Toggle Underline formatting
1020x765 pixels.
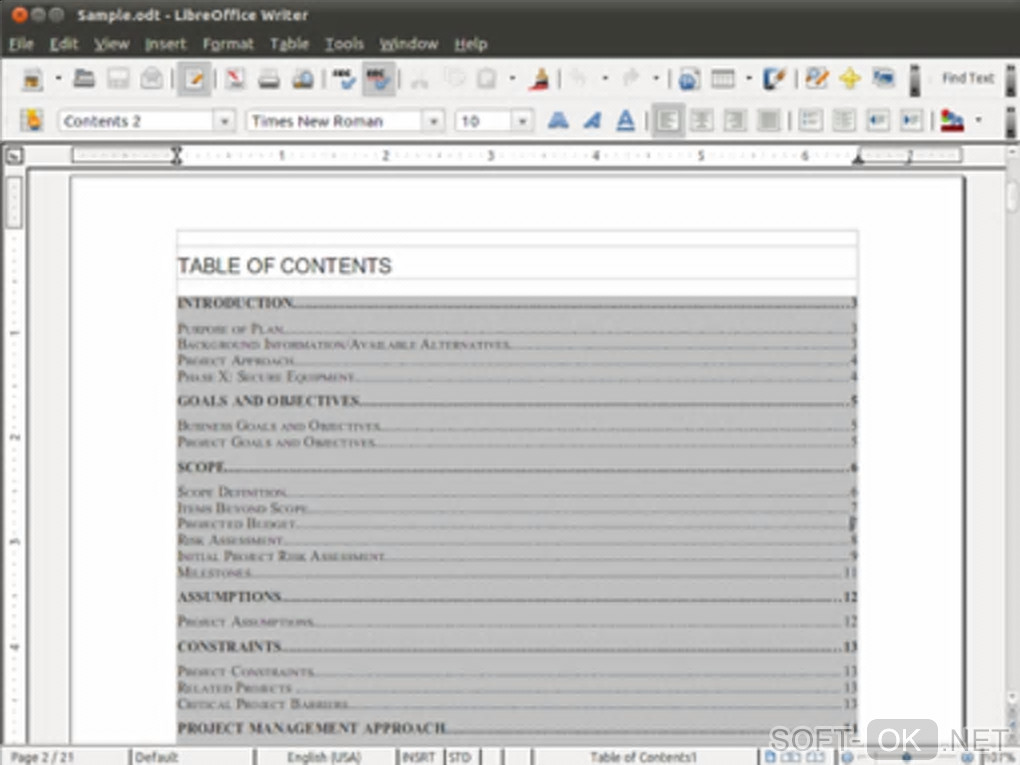[x=625, y=120]
